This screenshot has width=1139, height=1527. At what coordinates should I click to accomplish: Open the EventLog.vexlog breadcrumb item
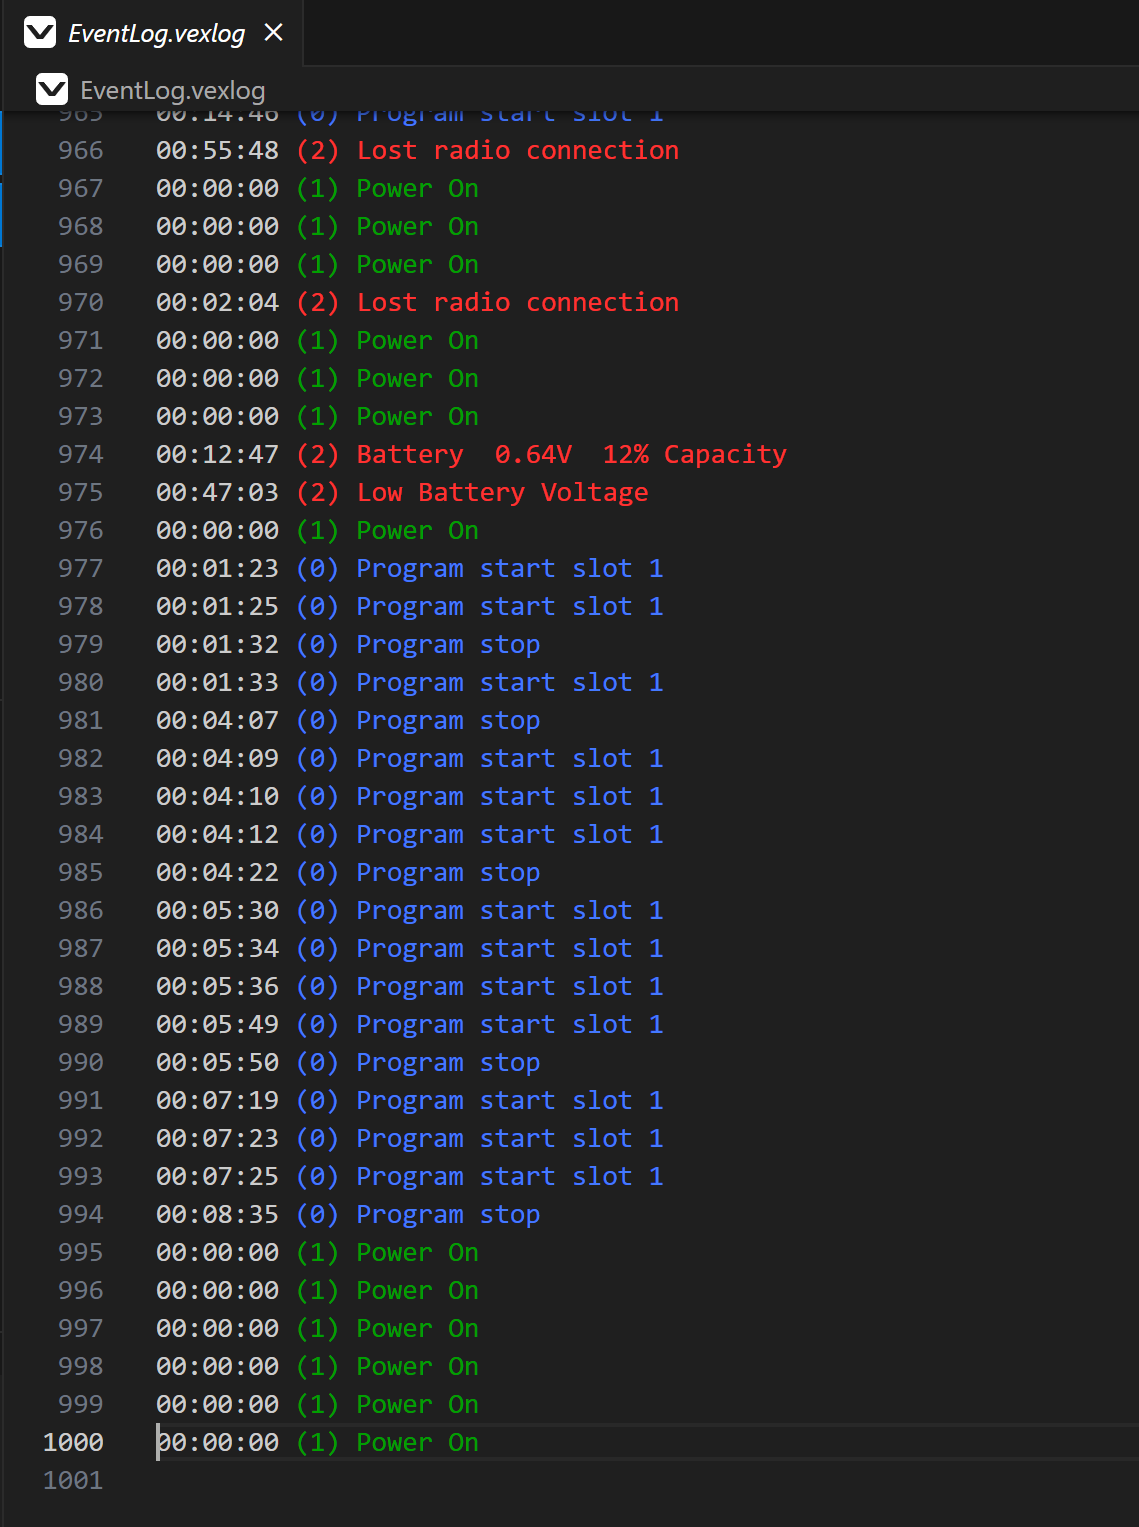[172, 89]
